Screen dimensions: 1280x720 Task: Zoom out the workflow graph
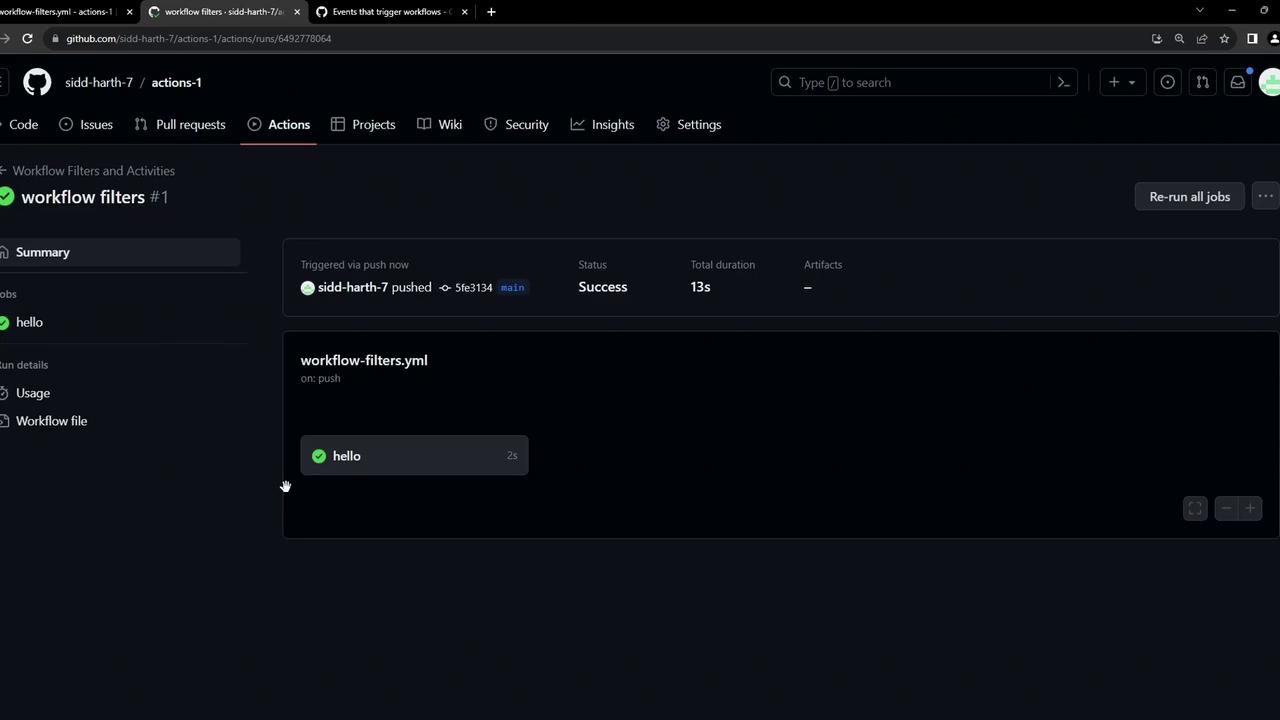[x=1226, y=509]
